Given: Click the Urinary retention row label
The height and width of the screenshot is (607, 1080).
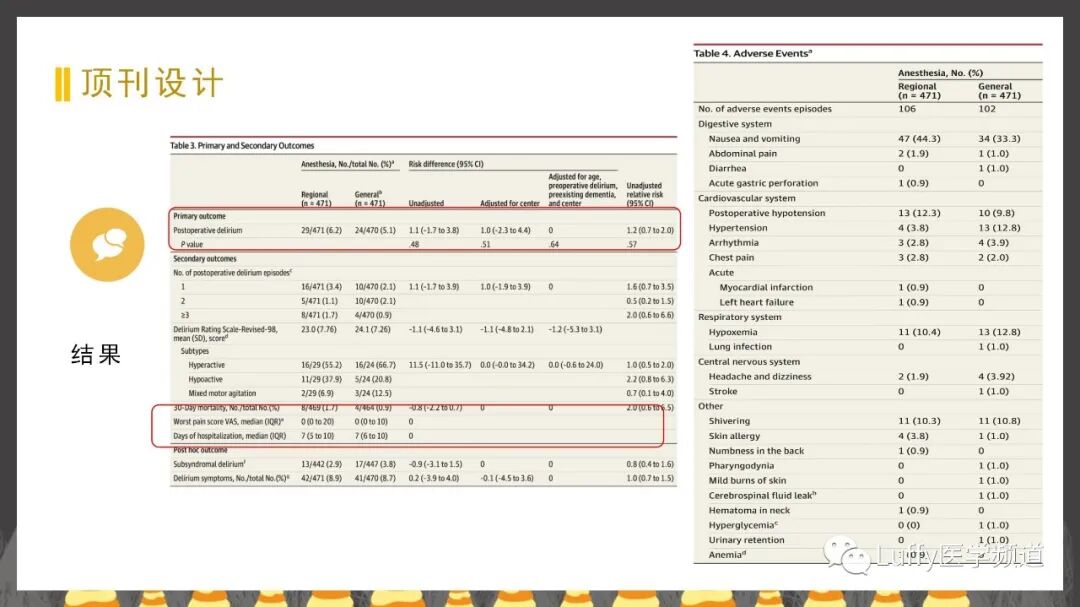Looking at the screenshot, I should 747,540.
